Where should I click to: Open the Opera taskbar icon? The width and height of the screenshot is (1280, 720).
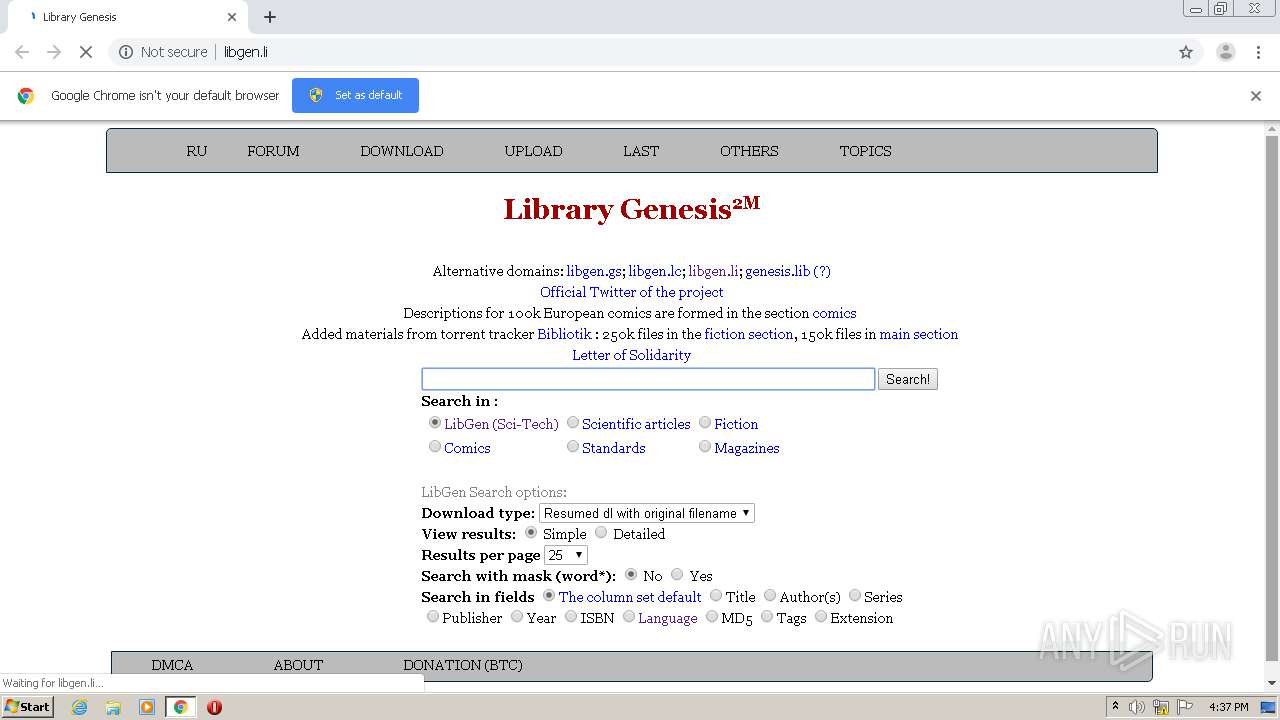tap(214, 707)
